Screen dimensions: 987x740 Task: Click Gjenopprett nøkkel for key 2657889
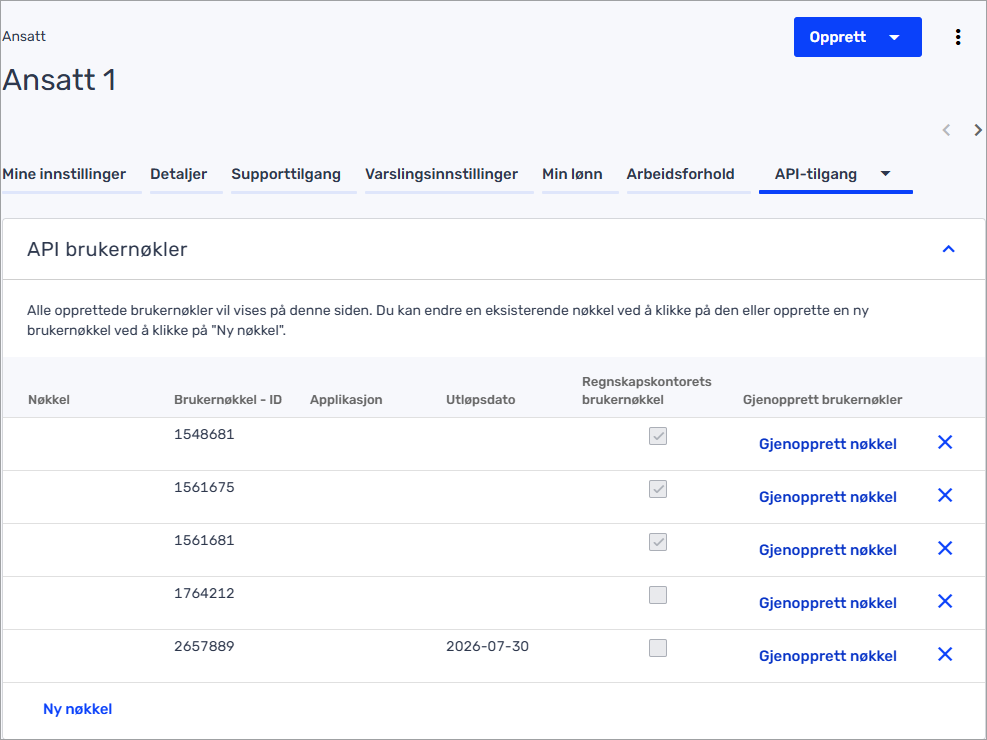click(827, 656)
